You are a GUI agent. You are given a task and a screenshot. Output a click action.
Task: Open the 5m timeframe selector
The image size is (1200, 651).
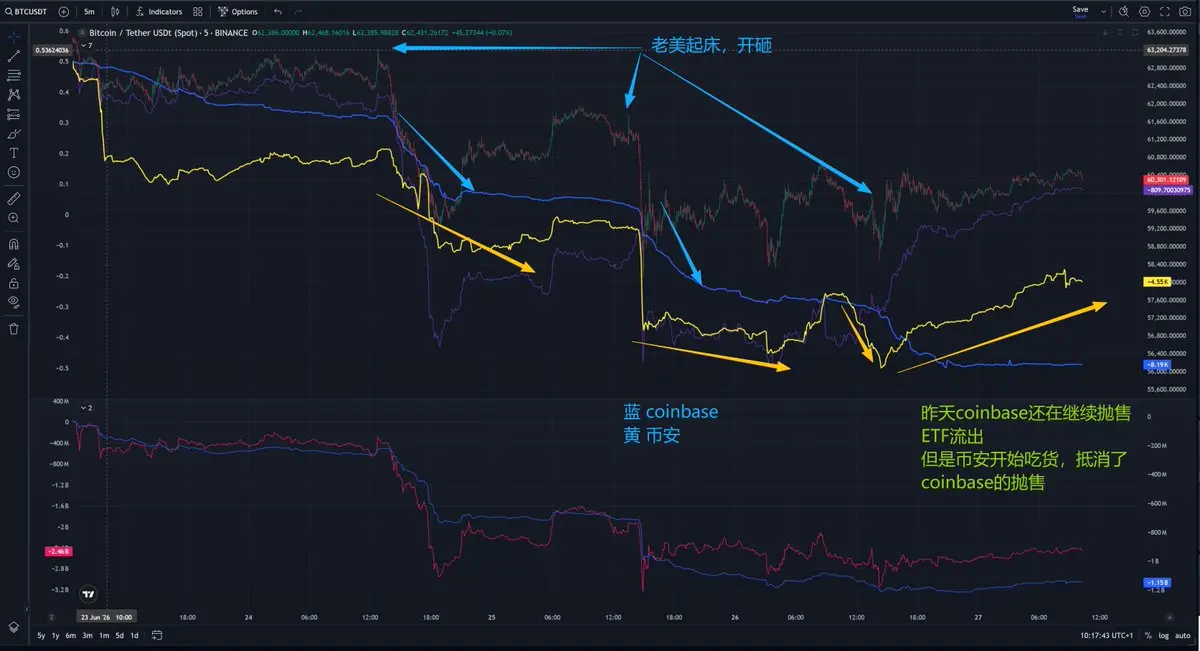tap(89, 12)
